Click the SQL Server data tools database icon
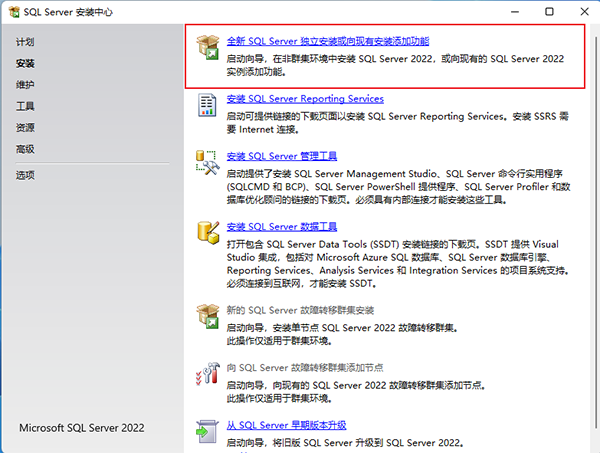 point(208,232)
